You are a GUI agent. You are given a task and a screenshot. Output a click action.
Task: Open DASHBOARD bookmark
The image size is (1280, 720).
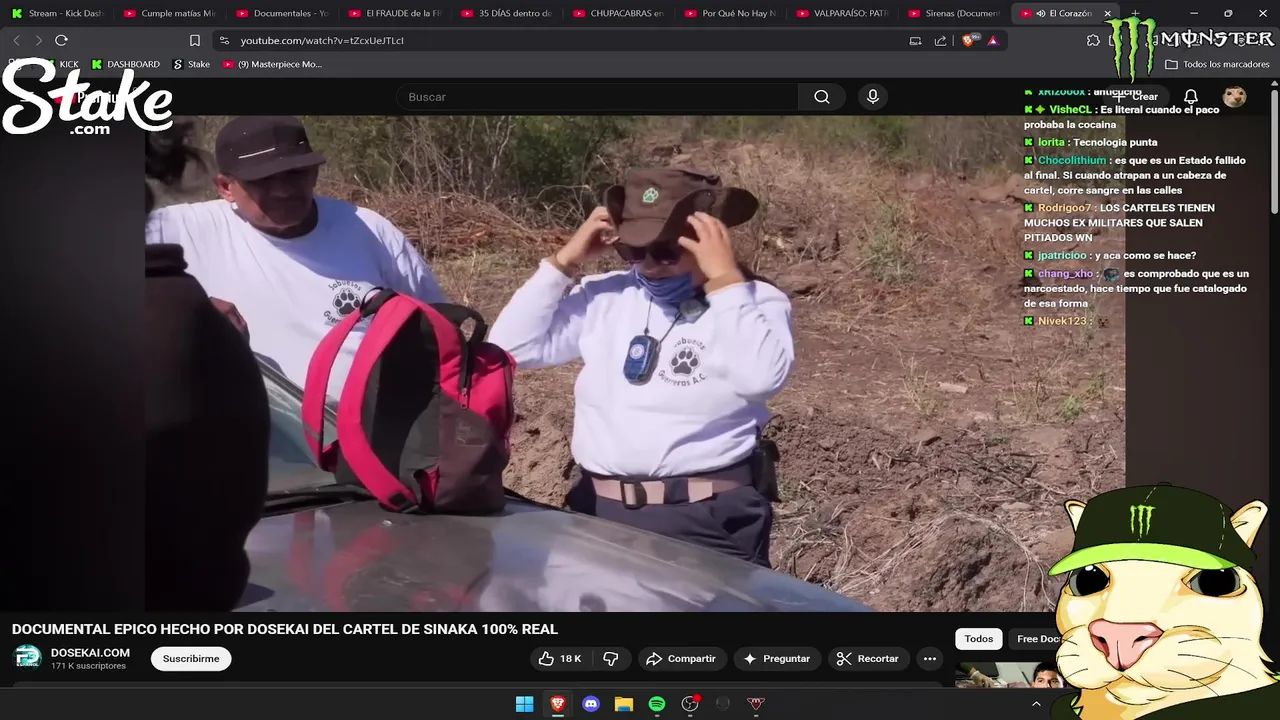click(126, 64)
